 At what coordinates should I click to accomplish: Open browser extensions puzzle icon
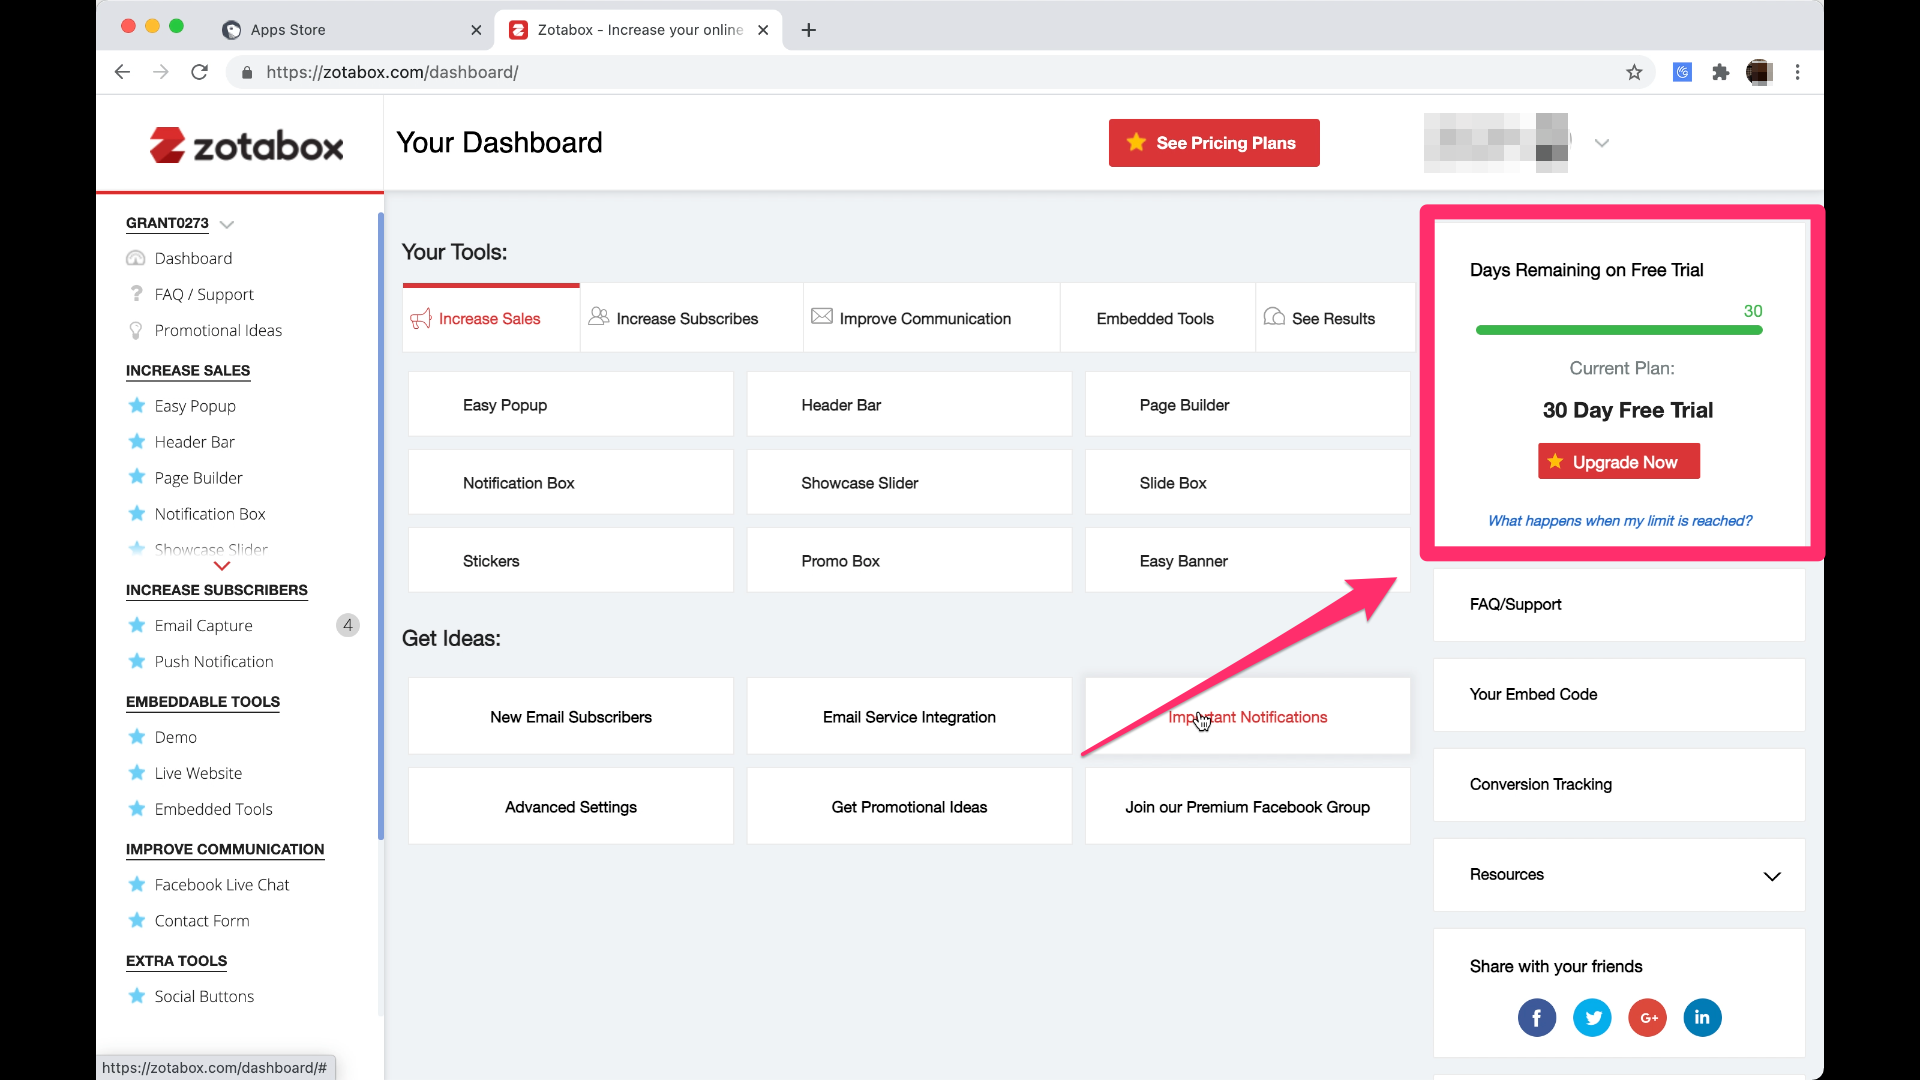click(1720, 72)
